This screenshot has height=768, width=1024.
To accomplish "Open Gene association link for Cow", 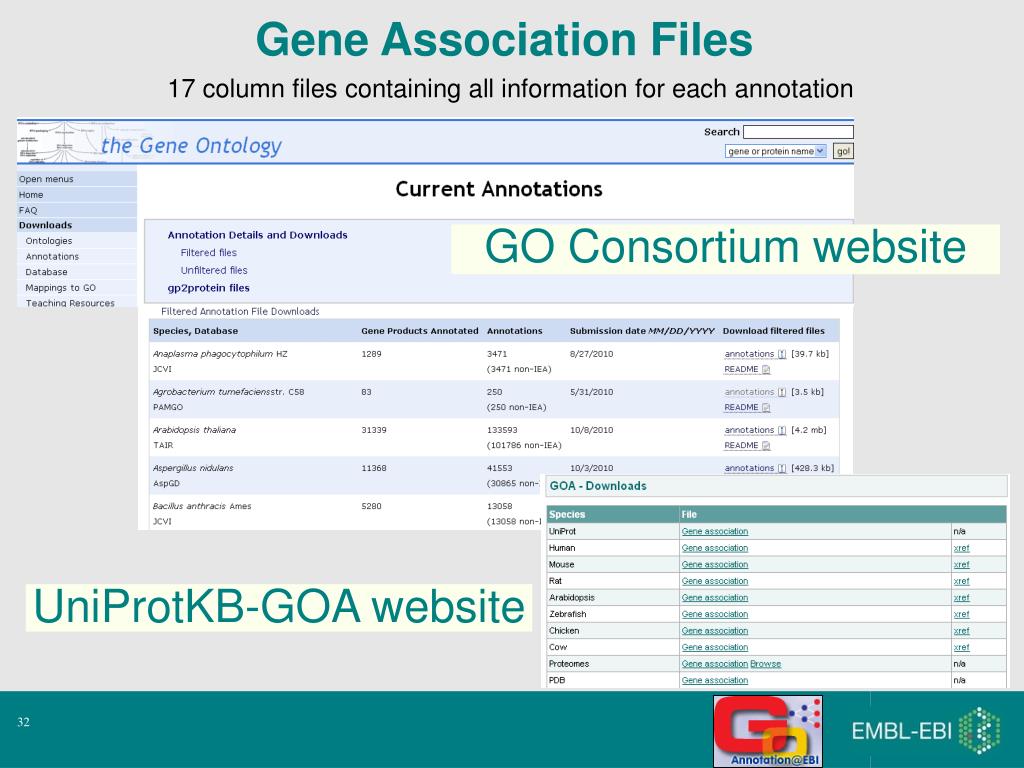I will (x=714, y=647).
